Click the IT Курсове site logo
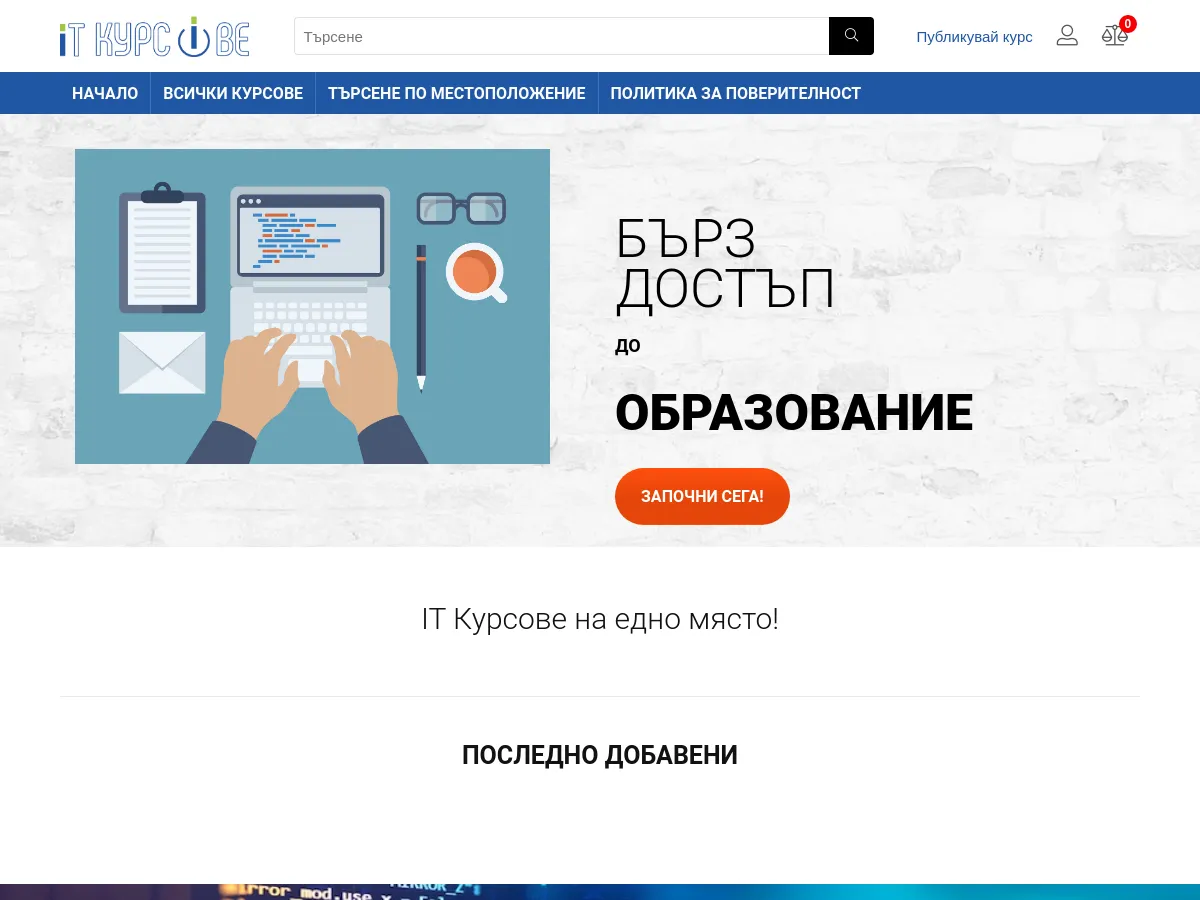The width and height of the screenshot is (1200, 900). pyautogui.click(x=154, y=37)
